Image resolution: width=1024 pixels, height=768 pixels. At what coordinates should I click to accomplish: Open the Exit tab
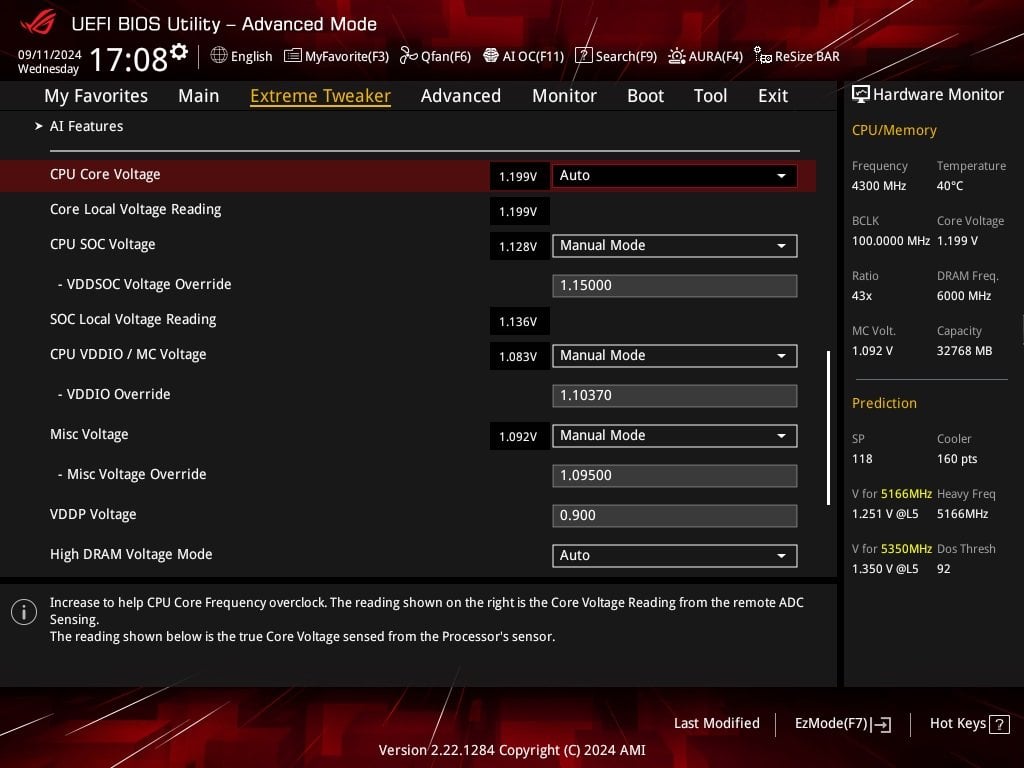coord(773,96)
